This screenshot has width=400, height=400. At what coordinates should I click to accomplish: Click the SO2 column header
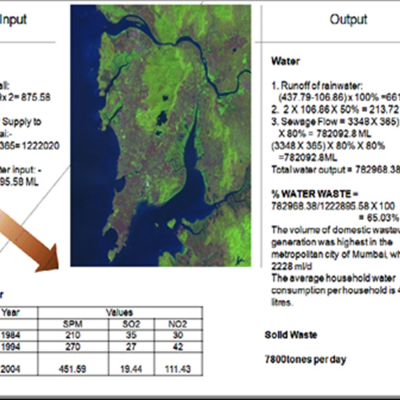131,324
